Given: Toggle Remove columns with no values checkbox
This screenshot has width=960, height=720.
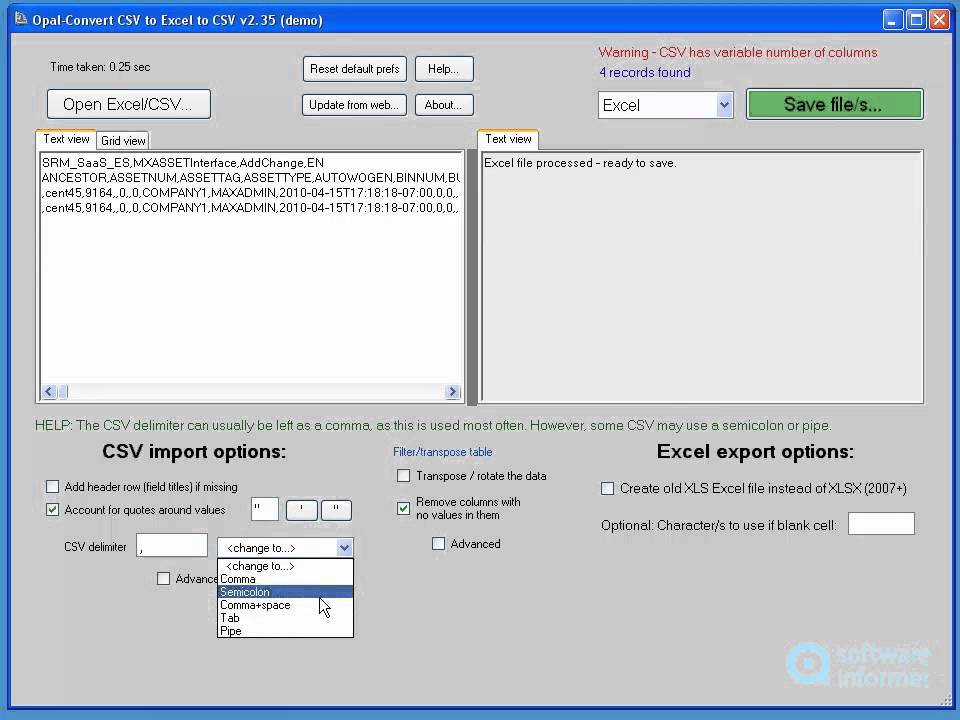Looking at the screenshot, I should [x=403, y=508].
